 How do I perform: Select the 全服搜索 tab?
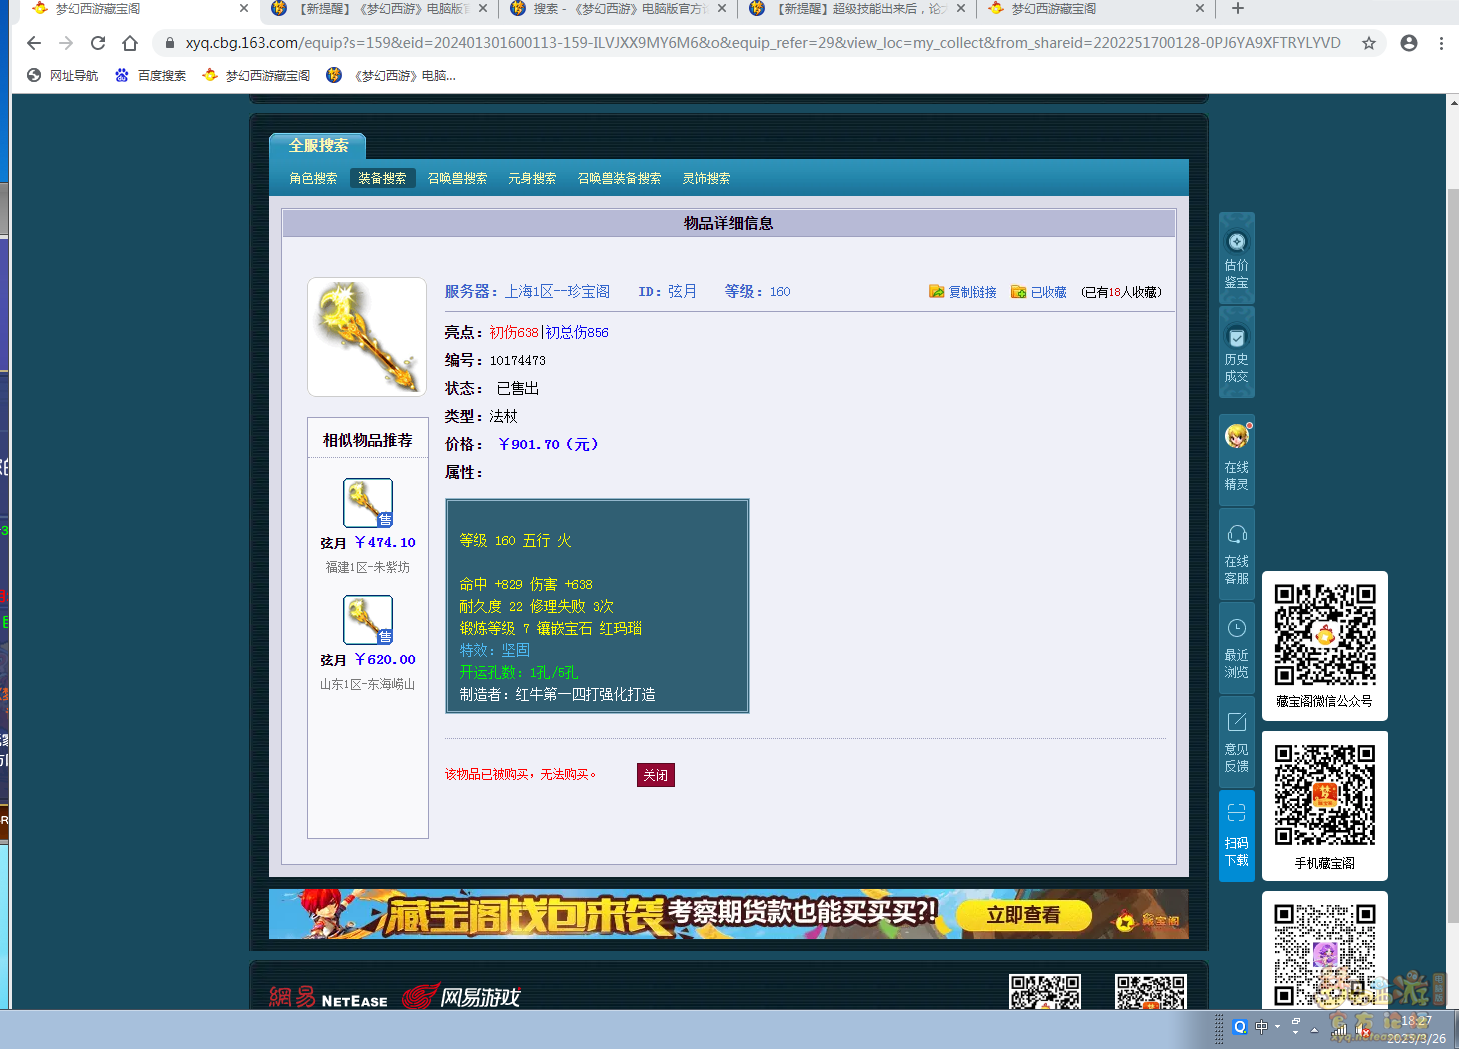pyautogui.click(x=318, y=146)
